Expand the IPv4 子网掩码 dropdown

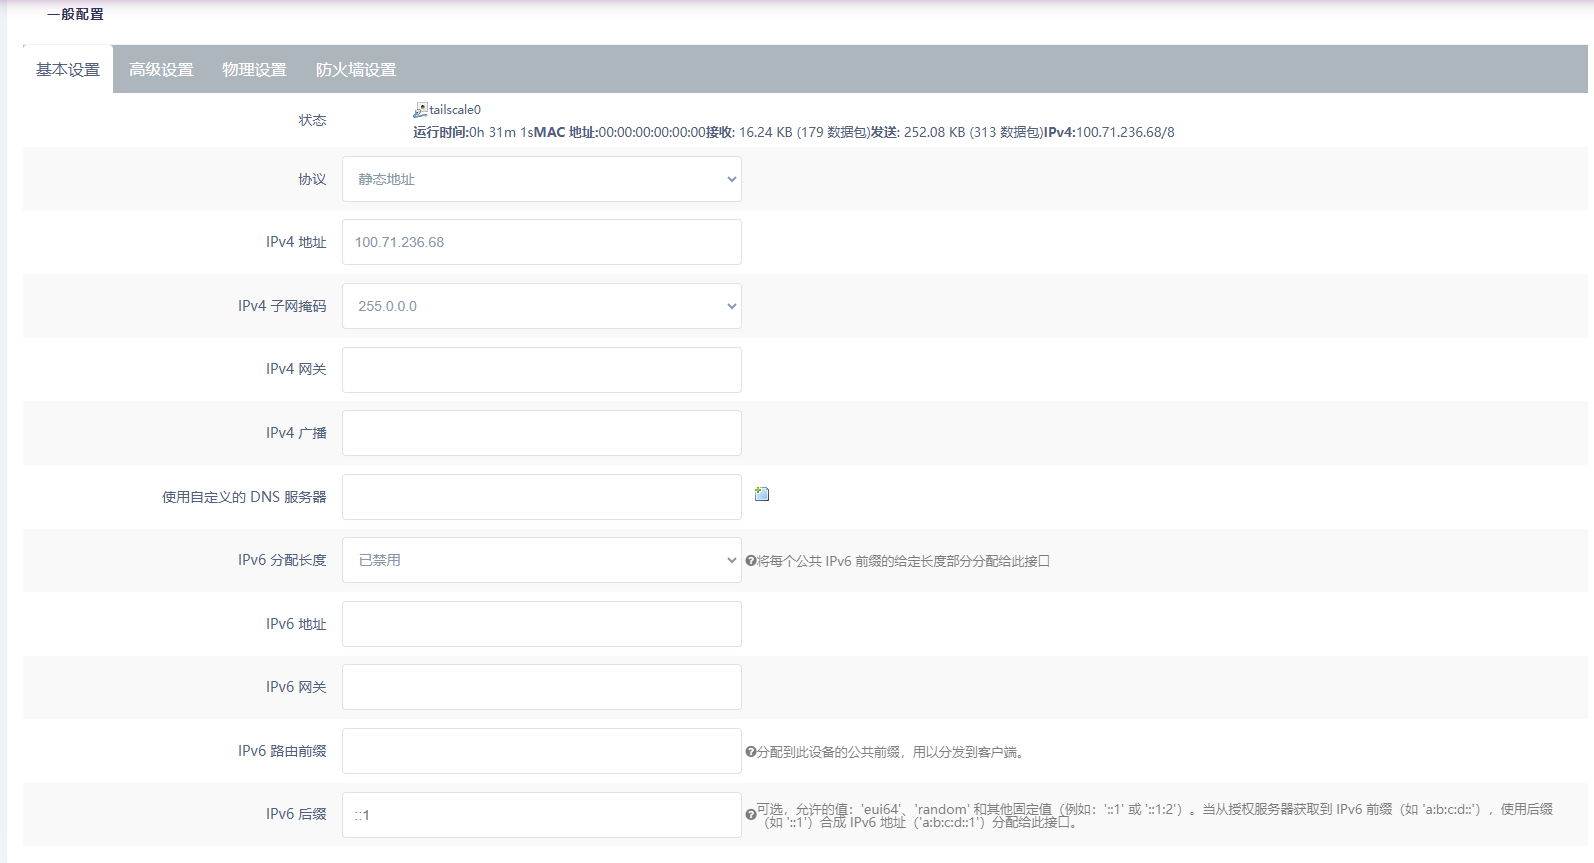541,306
